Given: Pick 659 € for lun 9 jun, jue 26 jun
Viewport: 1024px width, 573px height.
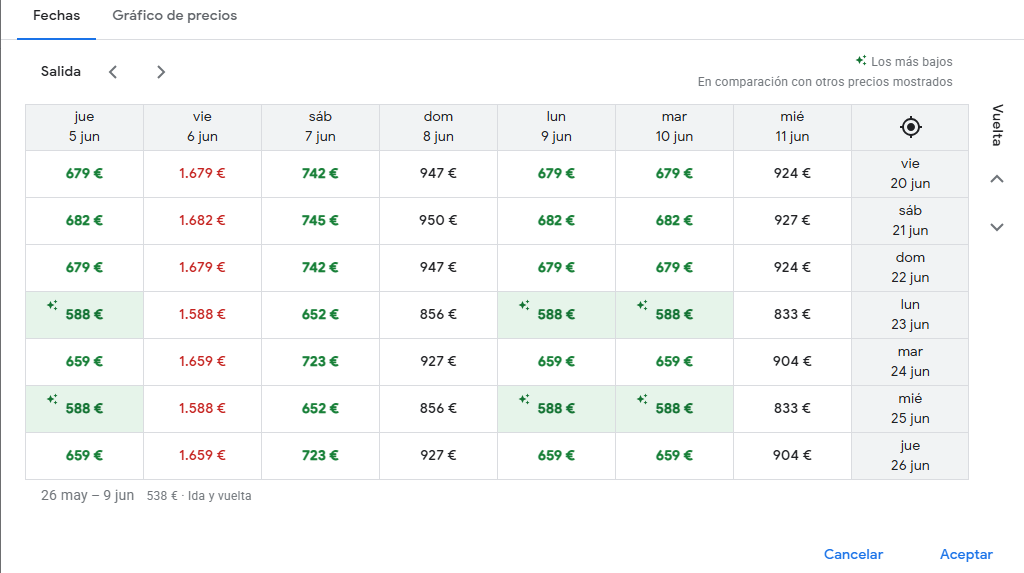Looking at the screenshot, I should click(556, 455).
